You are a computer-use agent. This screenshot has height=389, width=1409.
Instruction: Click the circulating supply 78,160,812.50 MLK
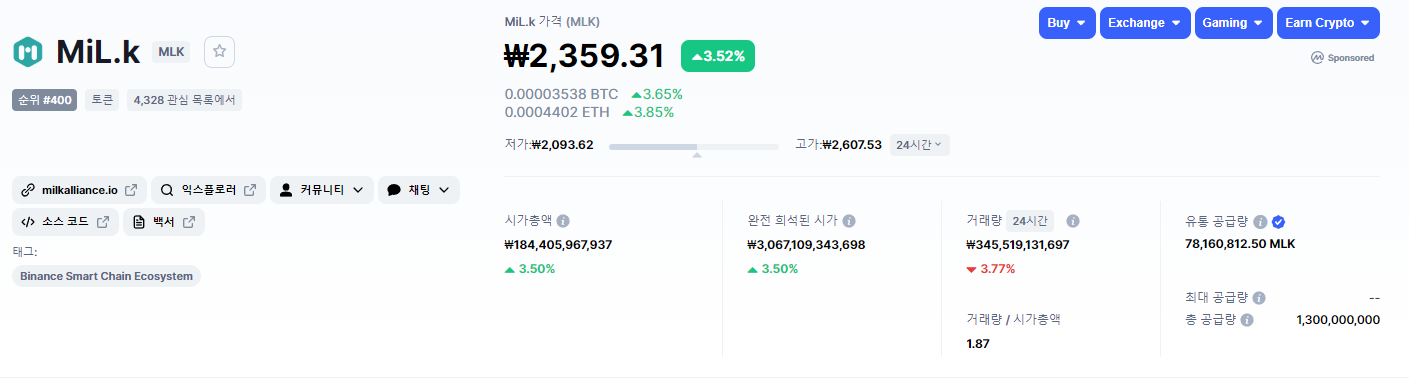1240,243
